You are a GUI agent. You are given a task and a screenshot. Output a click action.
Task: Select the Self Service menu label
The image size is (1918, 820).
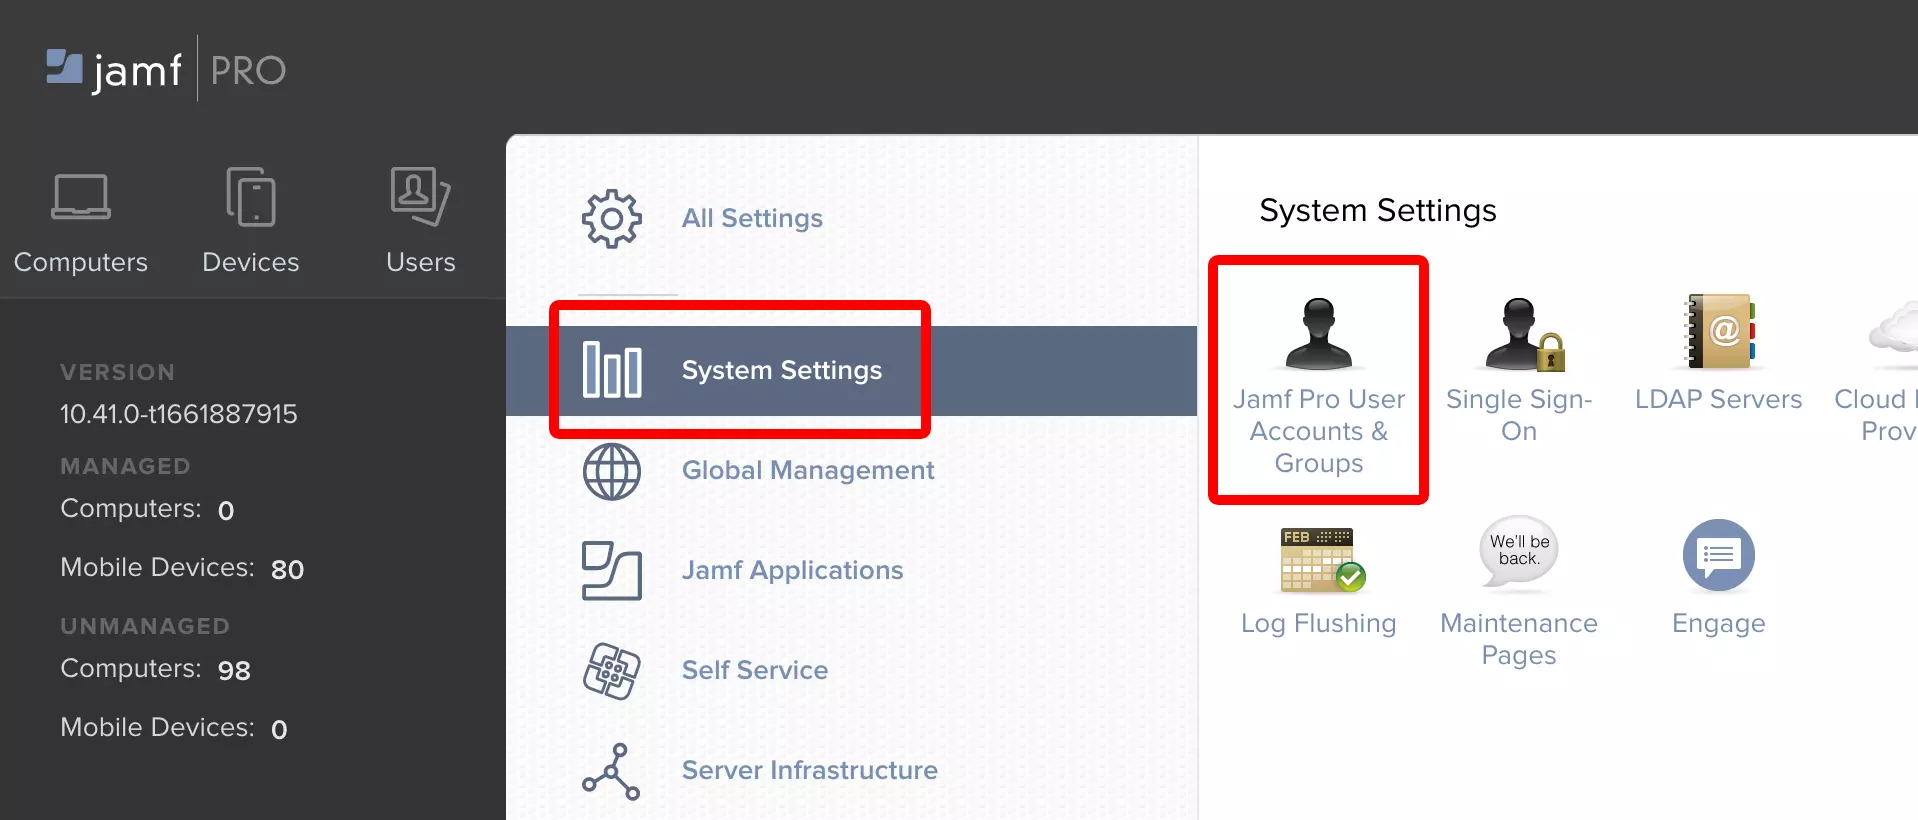coord(755,670)
